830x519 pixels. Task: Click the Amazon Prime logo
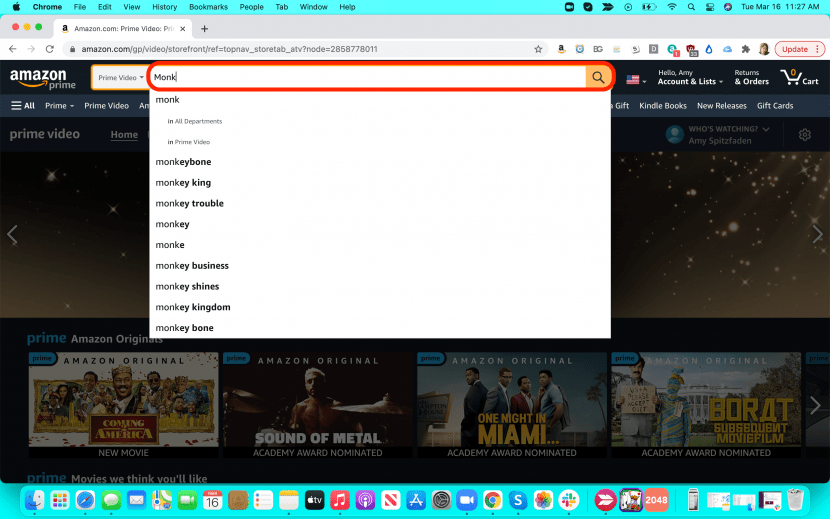coord(42,78)
